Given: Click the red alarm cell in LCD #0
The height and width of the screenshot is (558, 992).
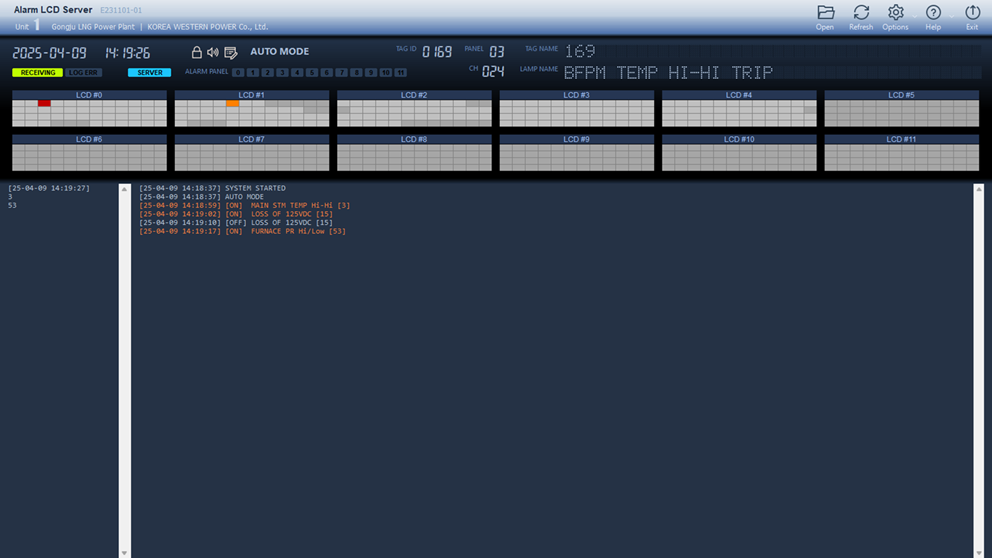Looking at the screenshot, I should click(44, 103).
